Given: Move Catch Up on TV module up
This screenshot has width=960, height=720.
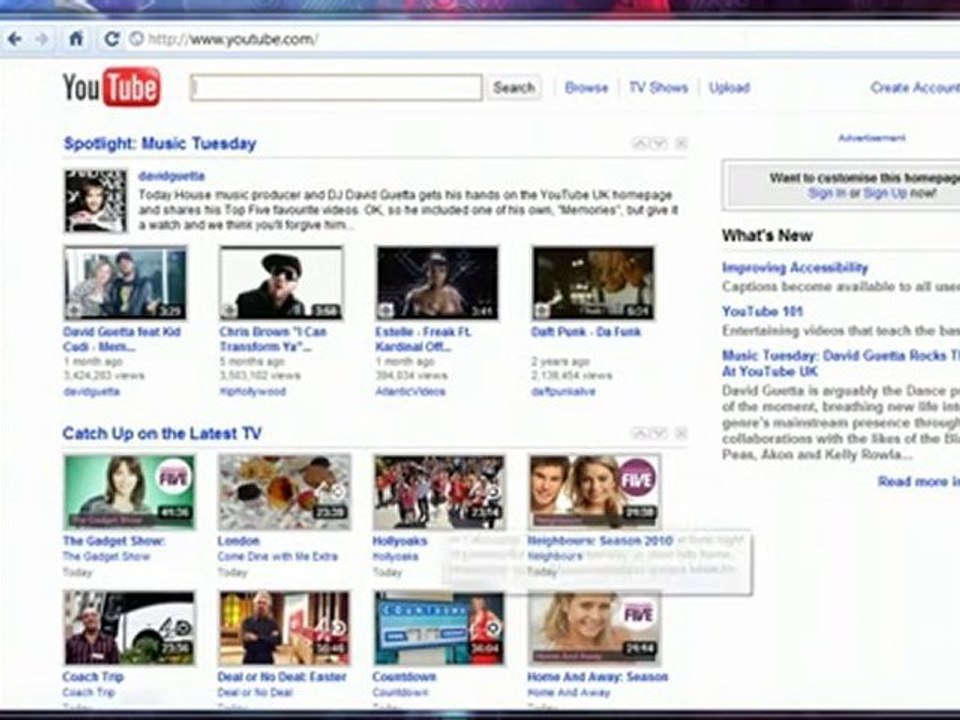Looking at the screenshot, I should click(640, 433).
